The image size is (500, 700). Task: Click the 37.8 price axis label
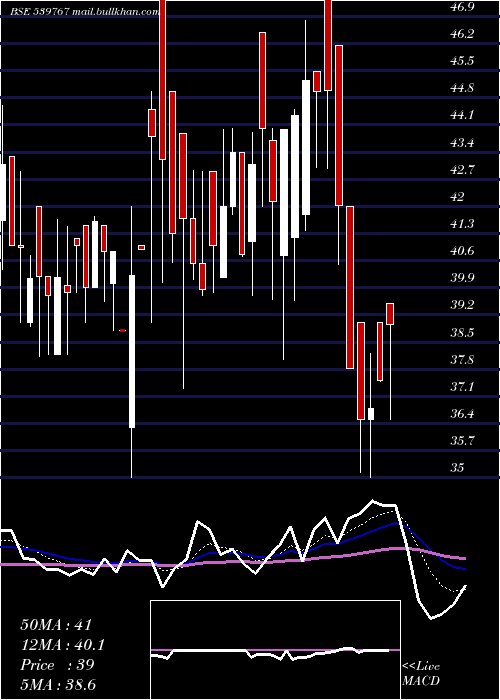(462, 359)
